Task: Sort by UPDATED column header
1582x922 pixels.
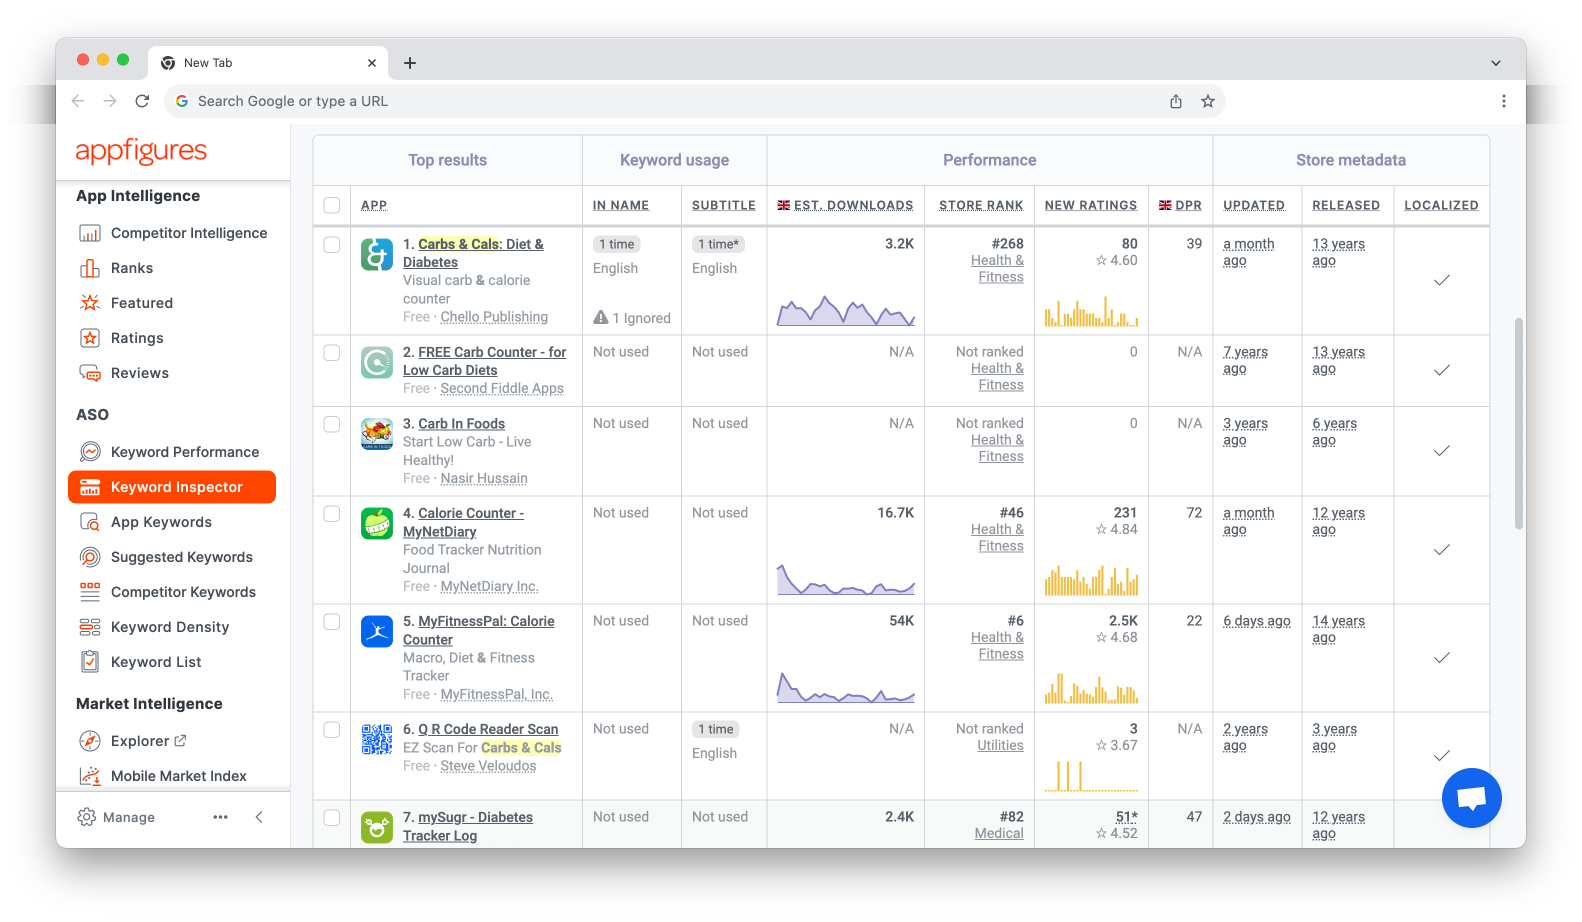Action: pos(1254,205)
